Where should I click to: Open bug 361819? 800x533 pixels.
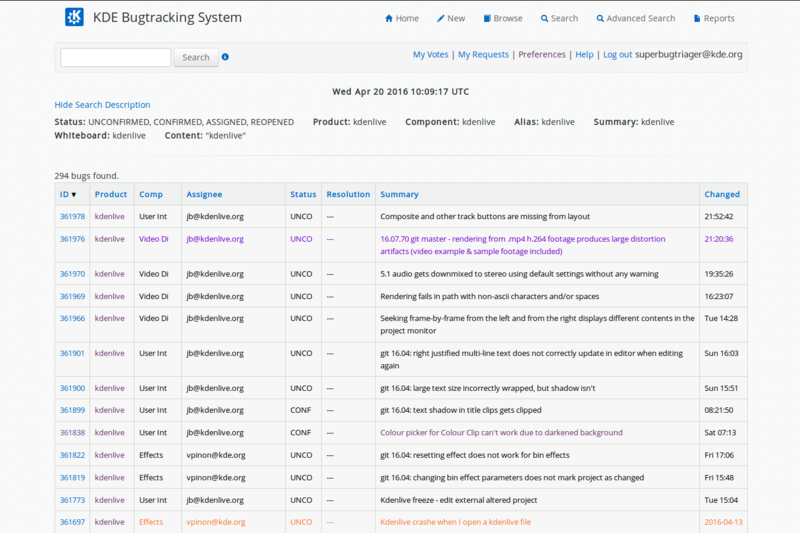click(72, 477)
